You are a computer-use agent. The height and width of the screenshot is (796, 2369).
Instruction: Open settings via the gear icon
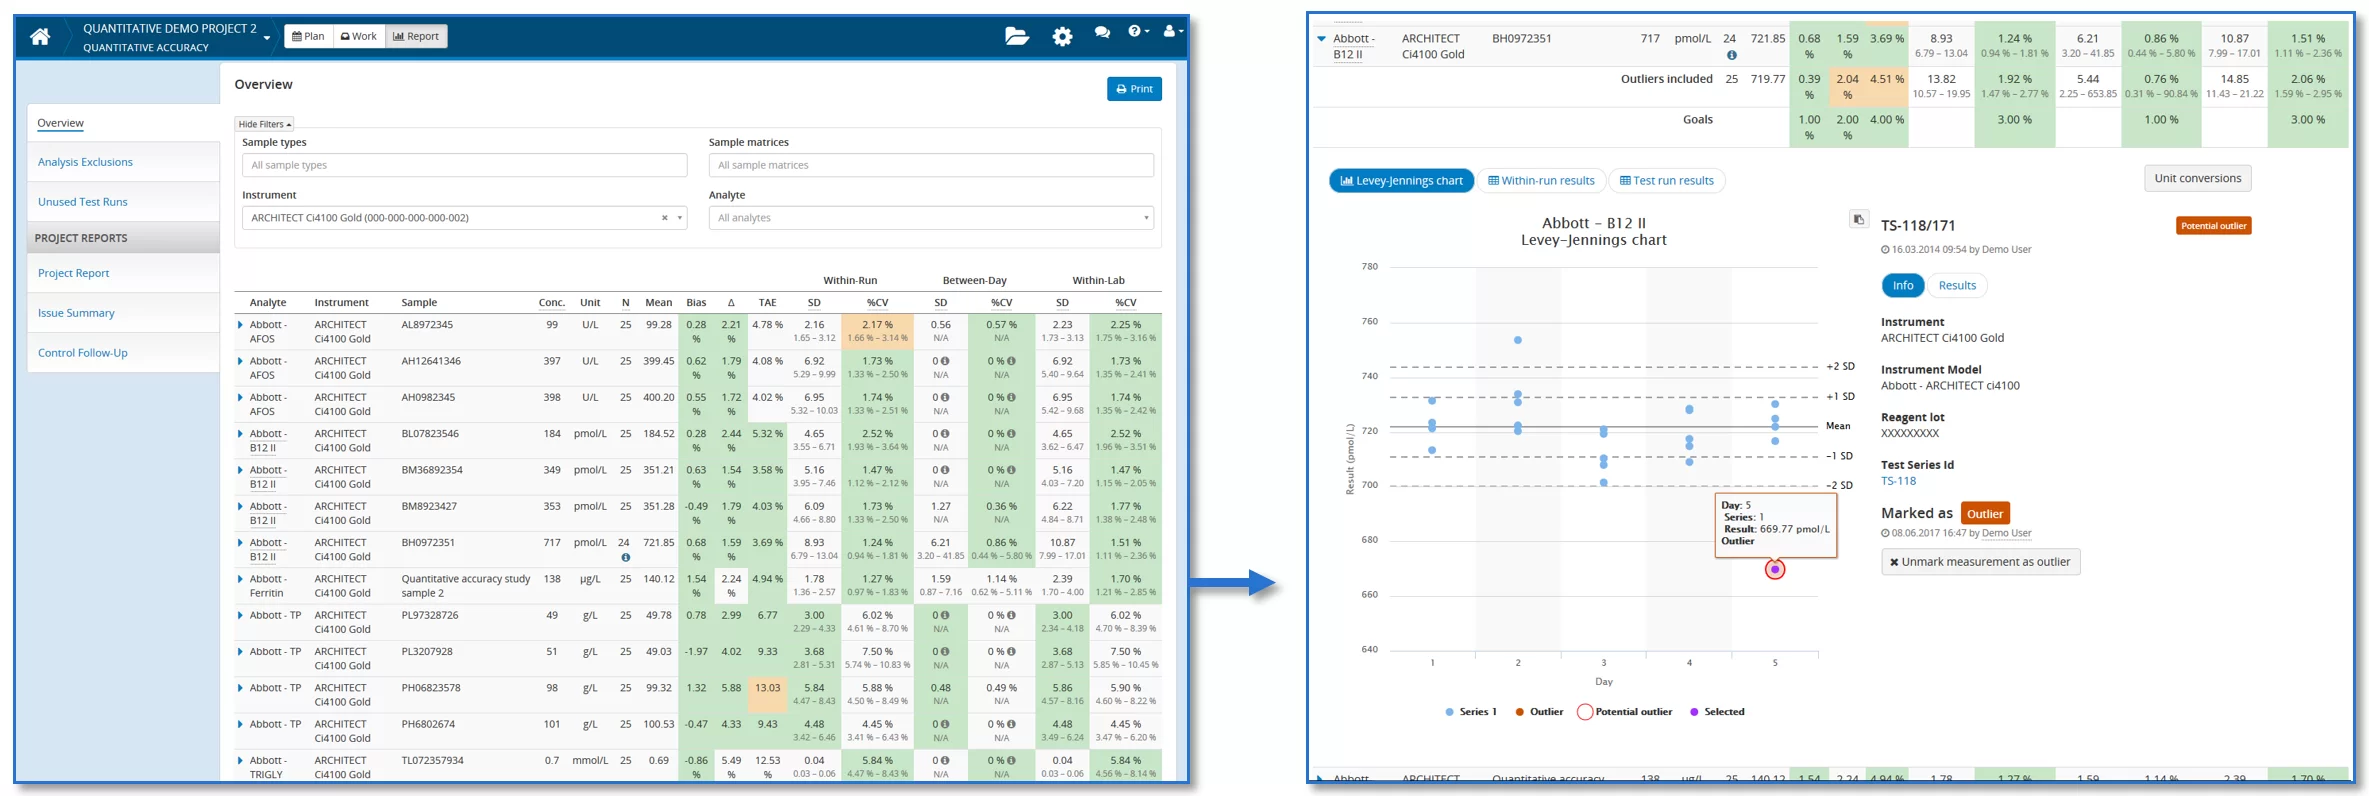pos(1062,37)
